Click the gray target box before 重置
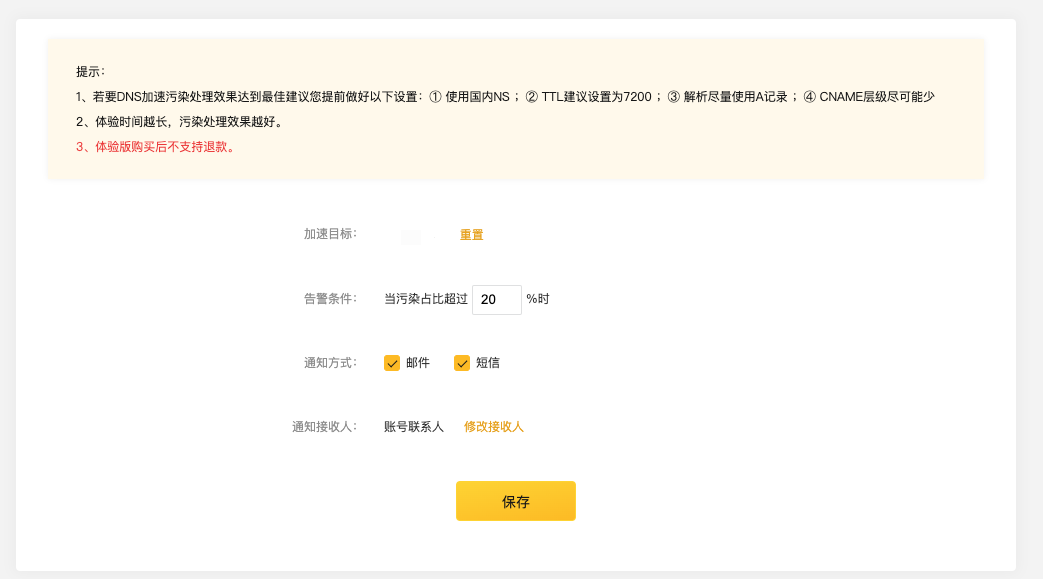The image size is (1043, 579). 410,237
